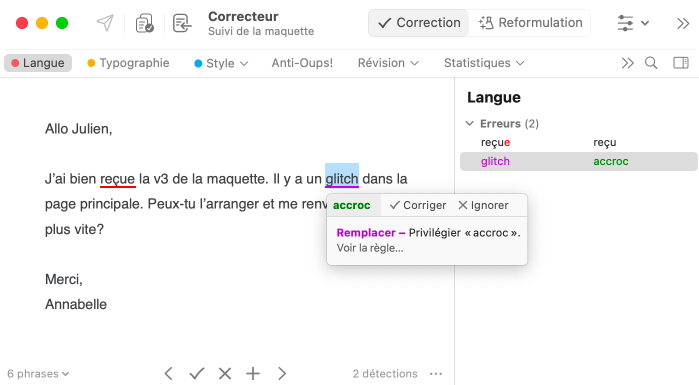Open the settings sliders dropdown
699x385 pixels.
coord(633,23)
